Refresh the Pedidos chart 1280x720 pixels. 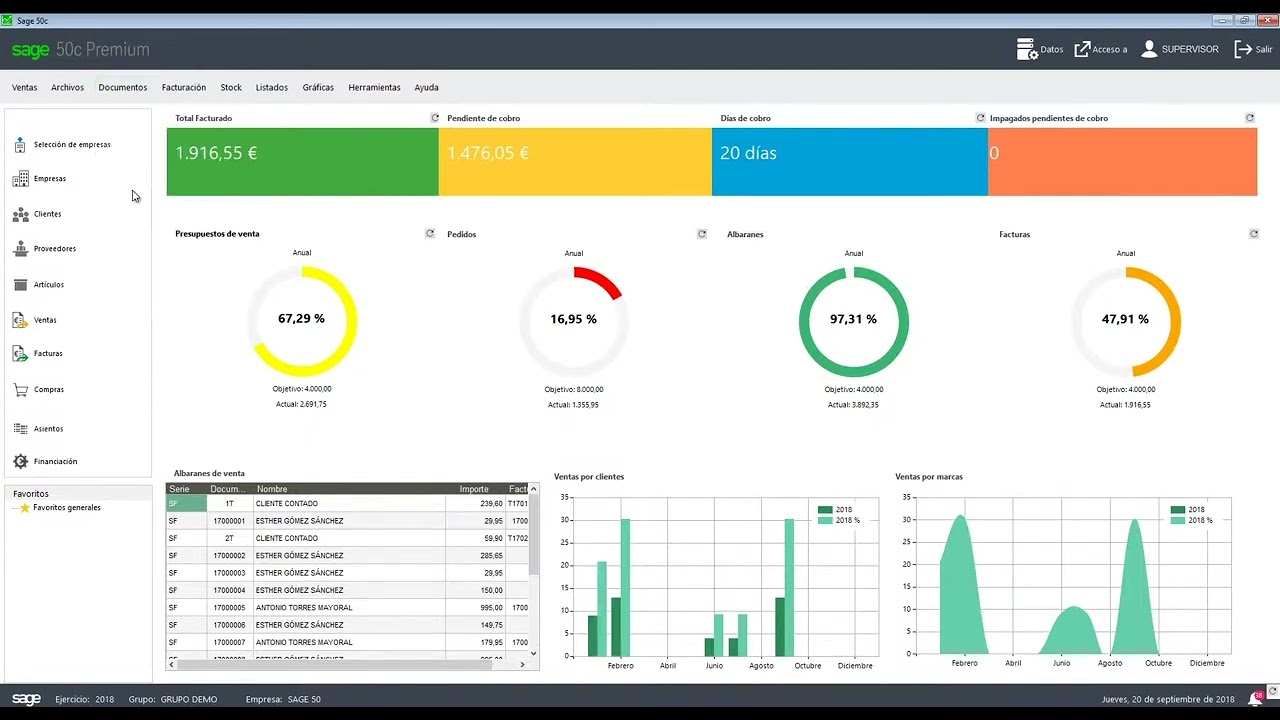(x=702, y=234)
